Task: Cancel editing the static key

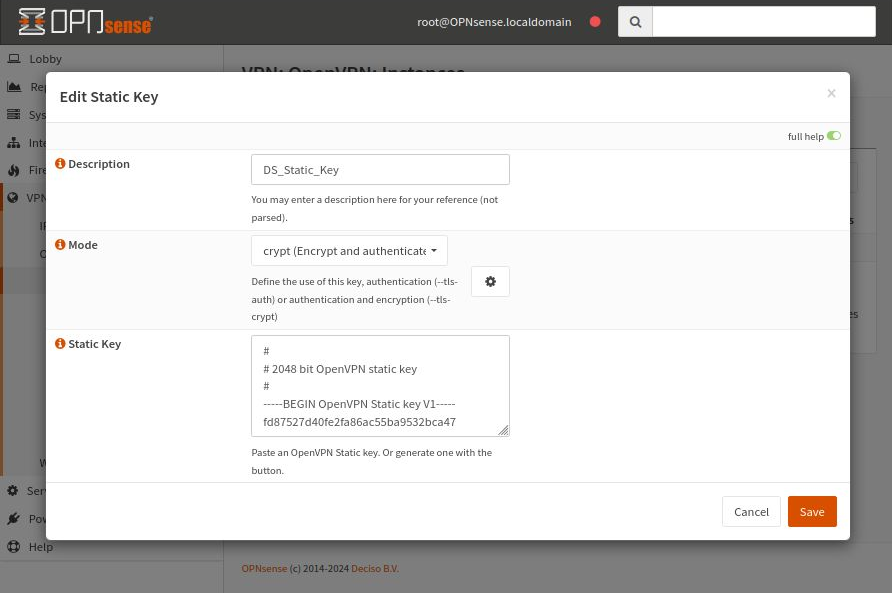Action: [x=751, y=511]
